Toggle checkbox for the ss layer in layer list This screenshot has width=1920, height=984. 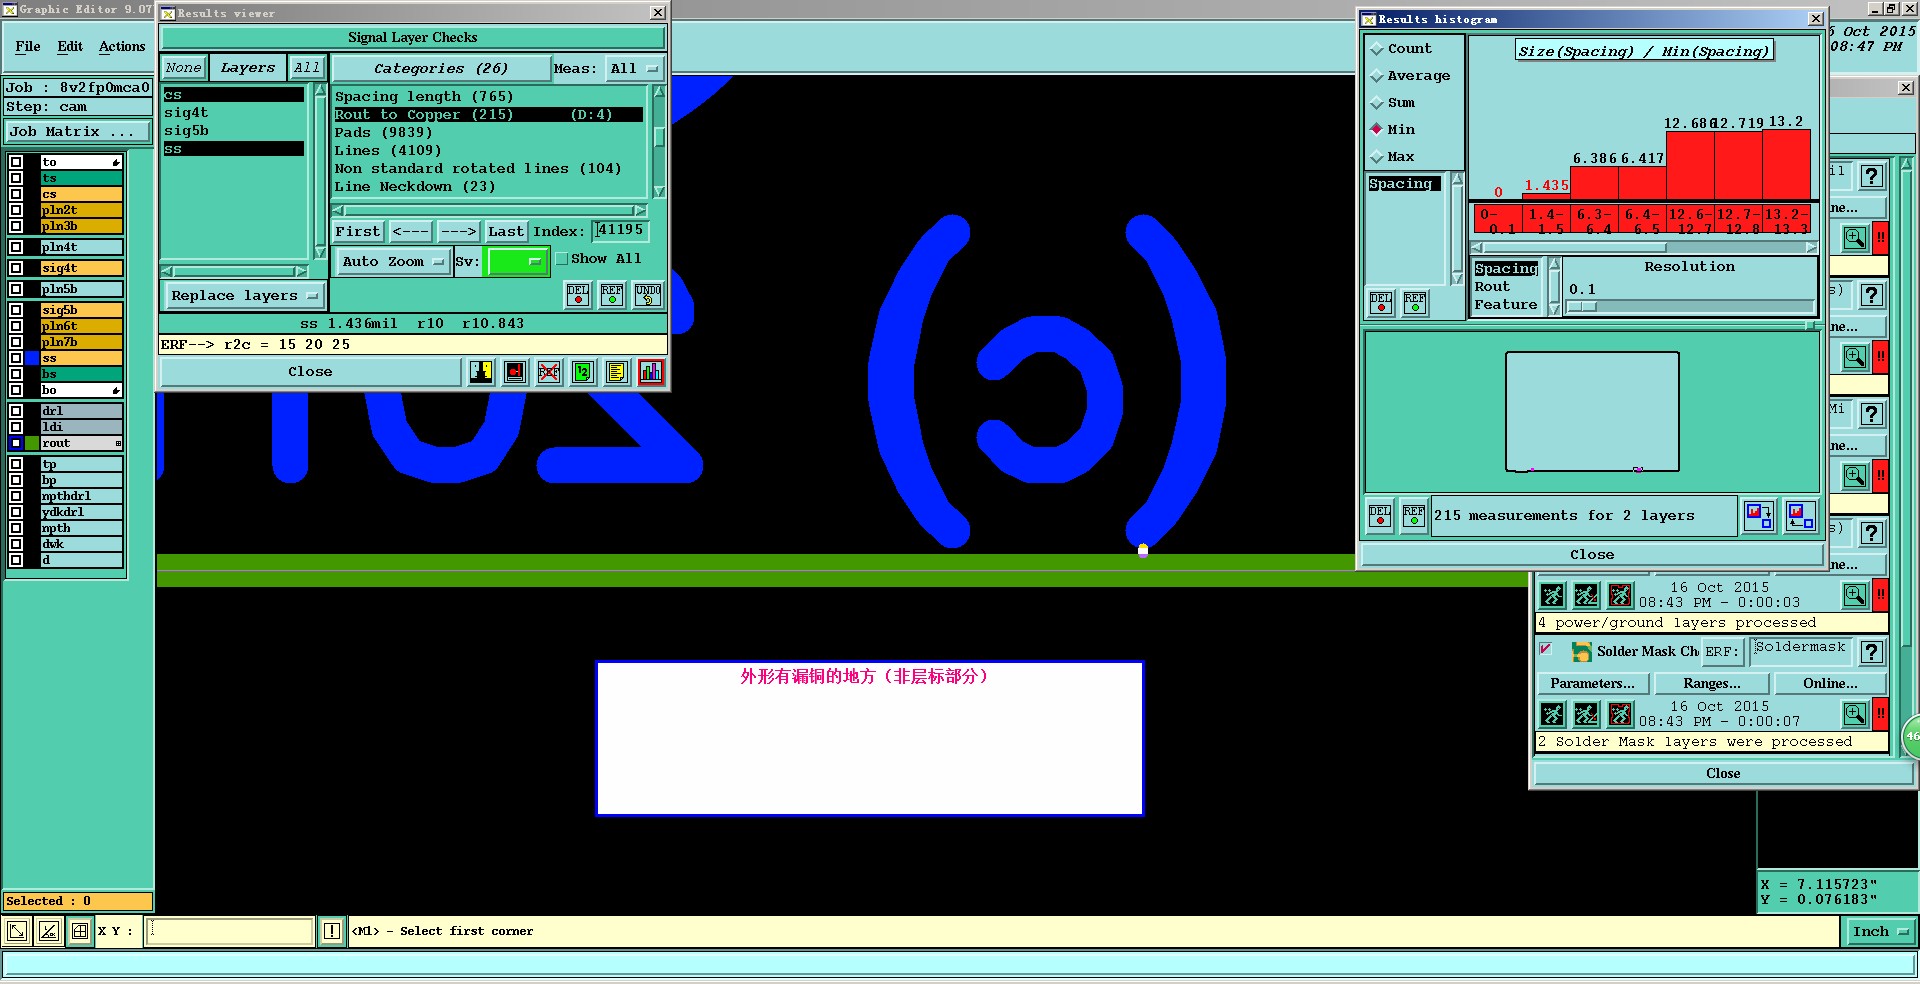(16, 358)
